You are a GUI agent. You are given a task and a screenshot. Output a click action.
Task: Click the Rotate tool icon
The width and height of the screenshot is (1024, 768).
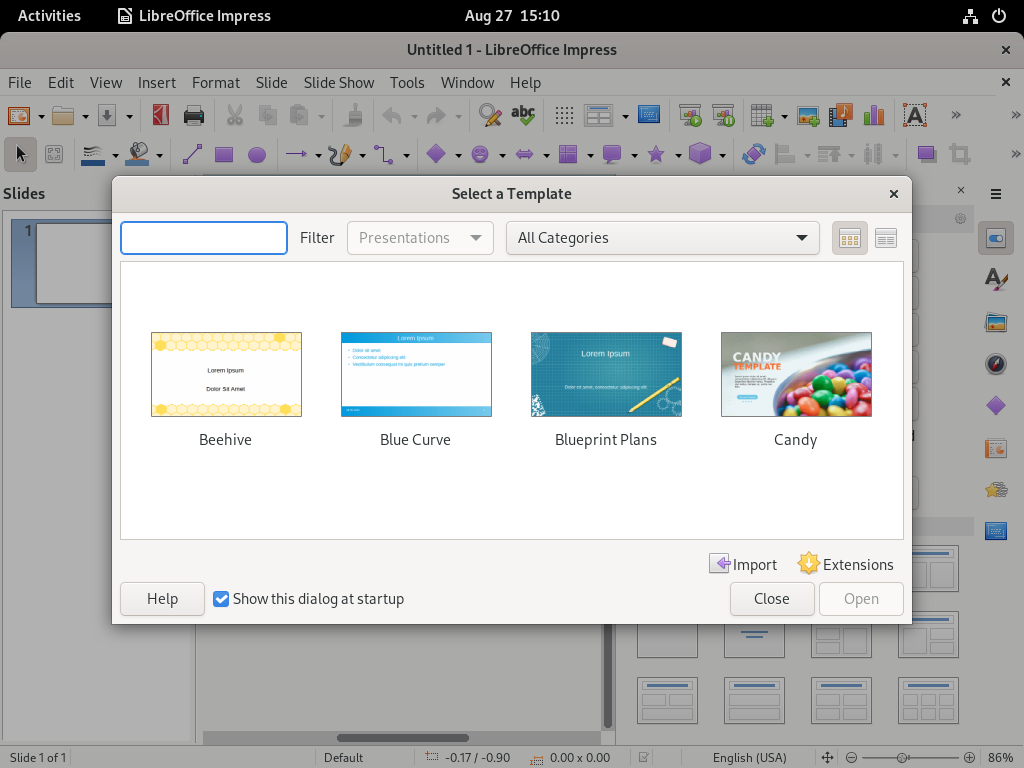coord(753,154)
